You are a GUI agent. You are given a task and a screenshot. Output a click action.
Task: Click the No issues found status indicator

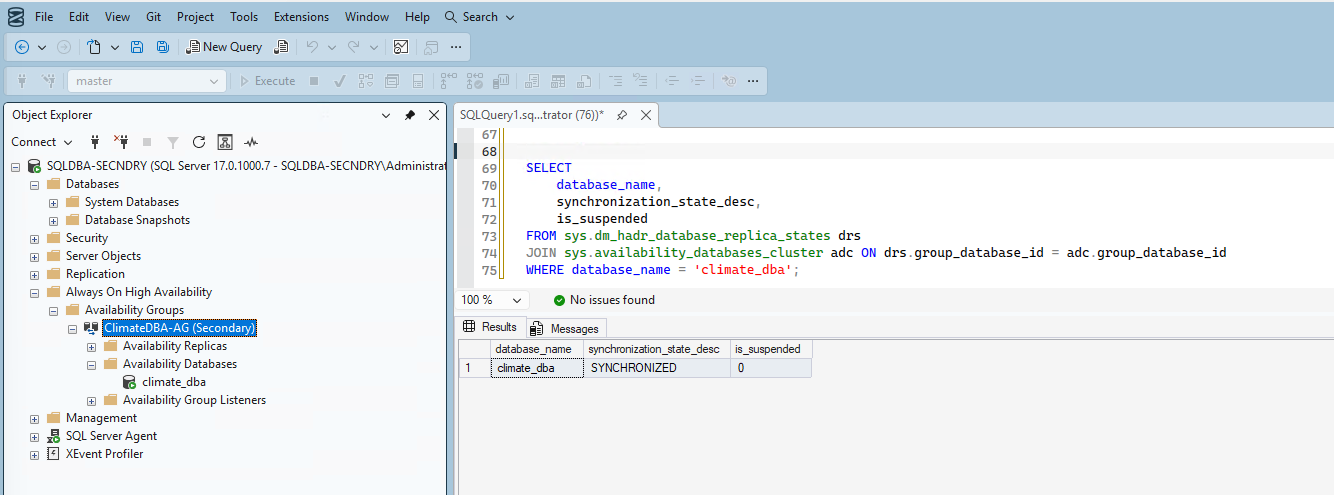coord(604,300)
